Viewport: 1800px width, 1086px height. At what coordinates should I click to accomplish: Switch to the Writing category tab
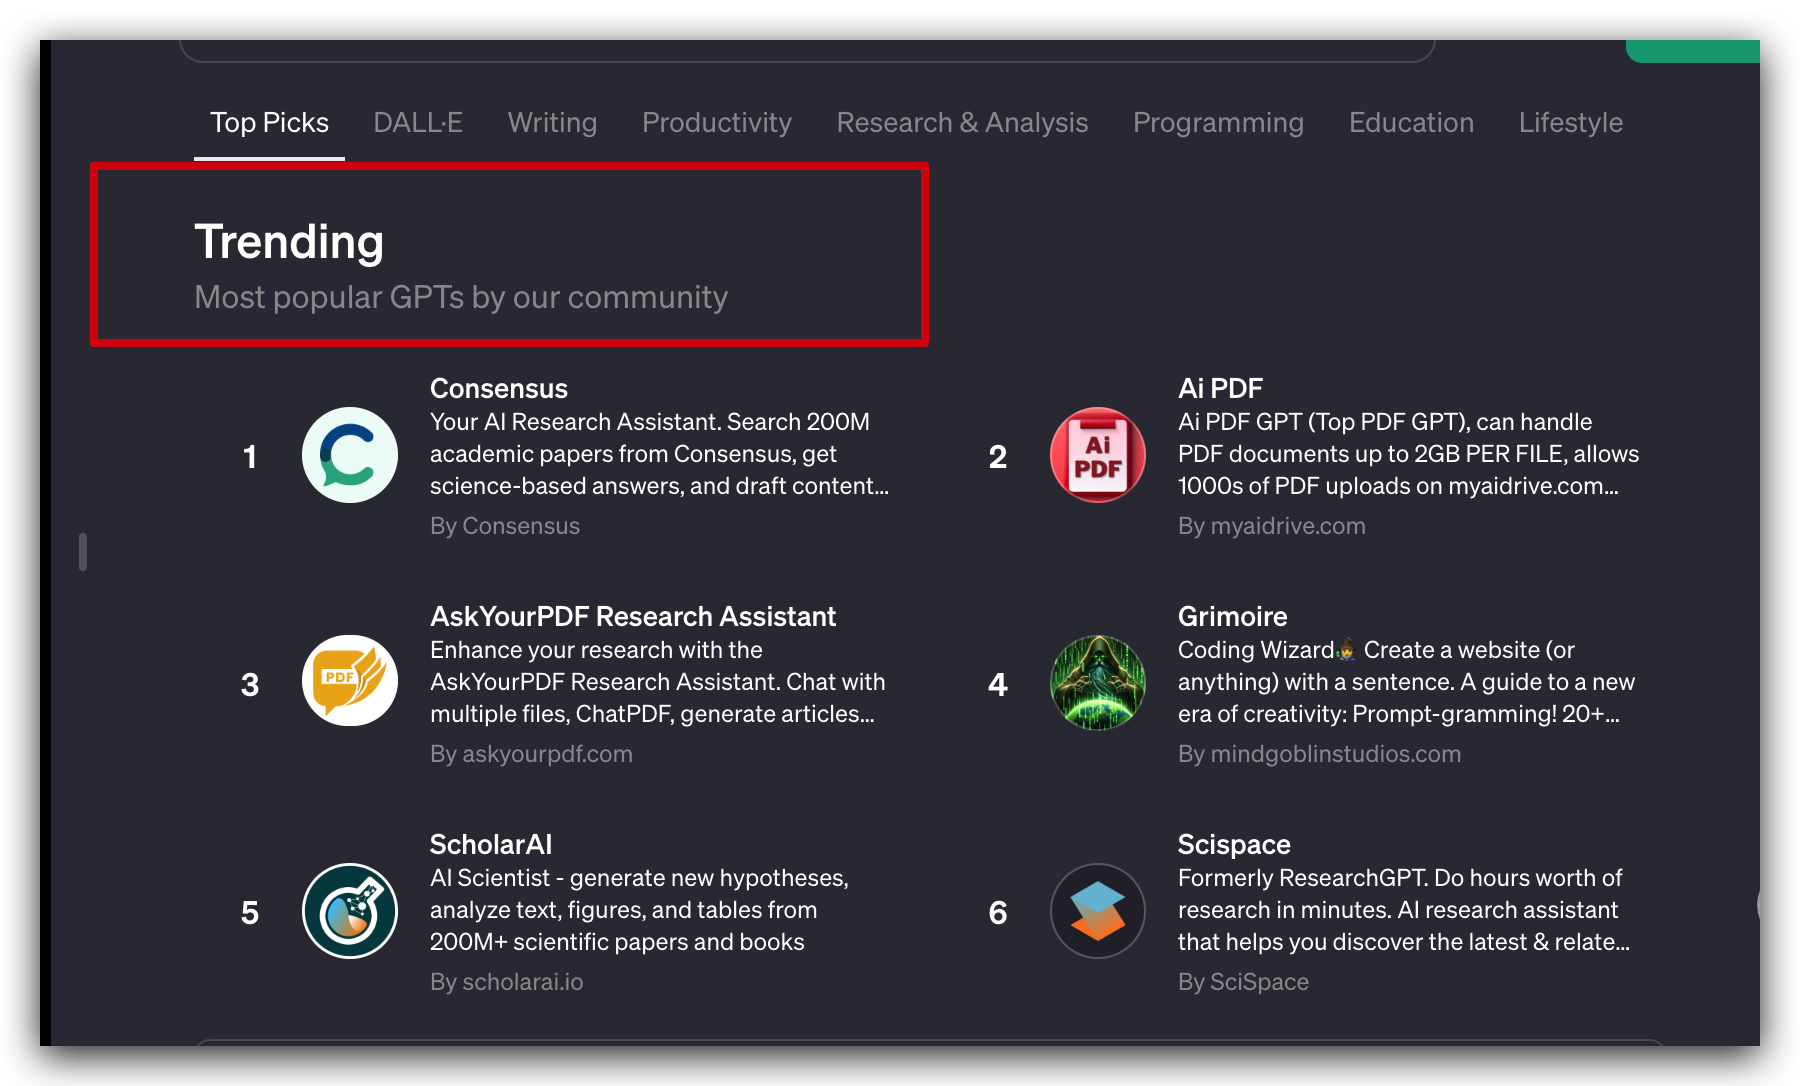(552, 123)
